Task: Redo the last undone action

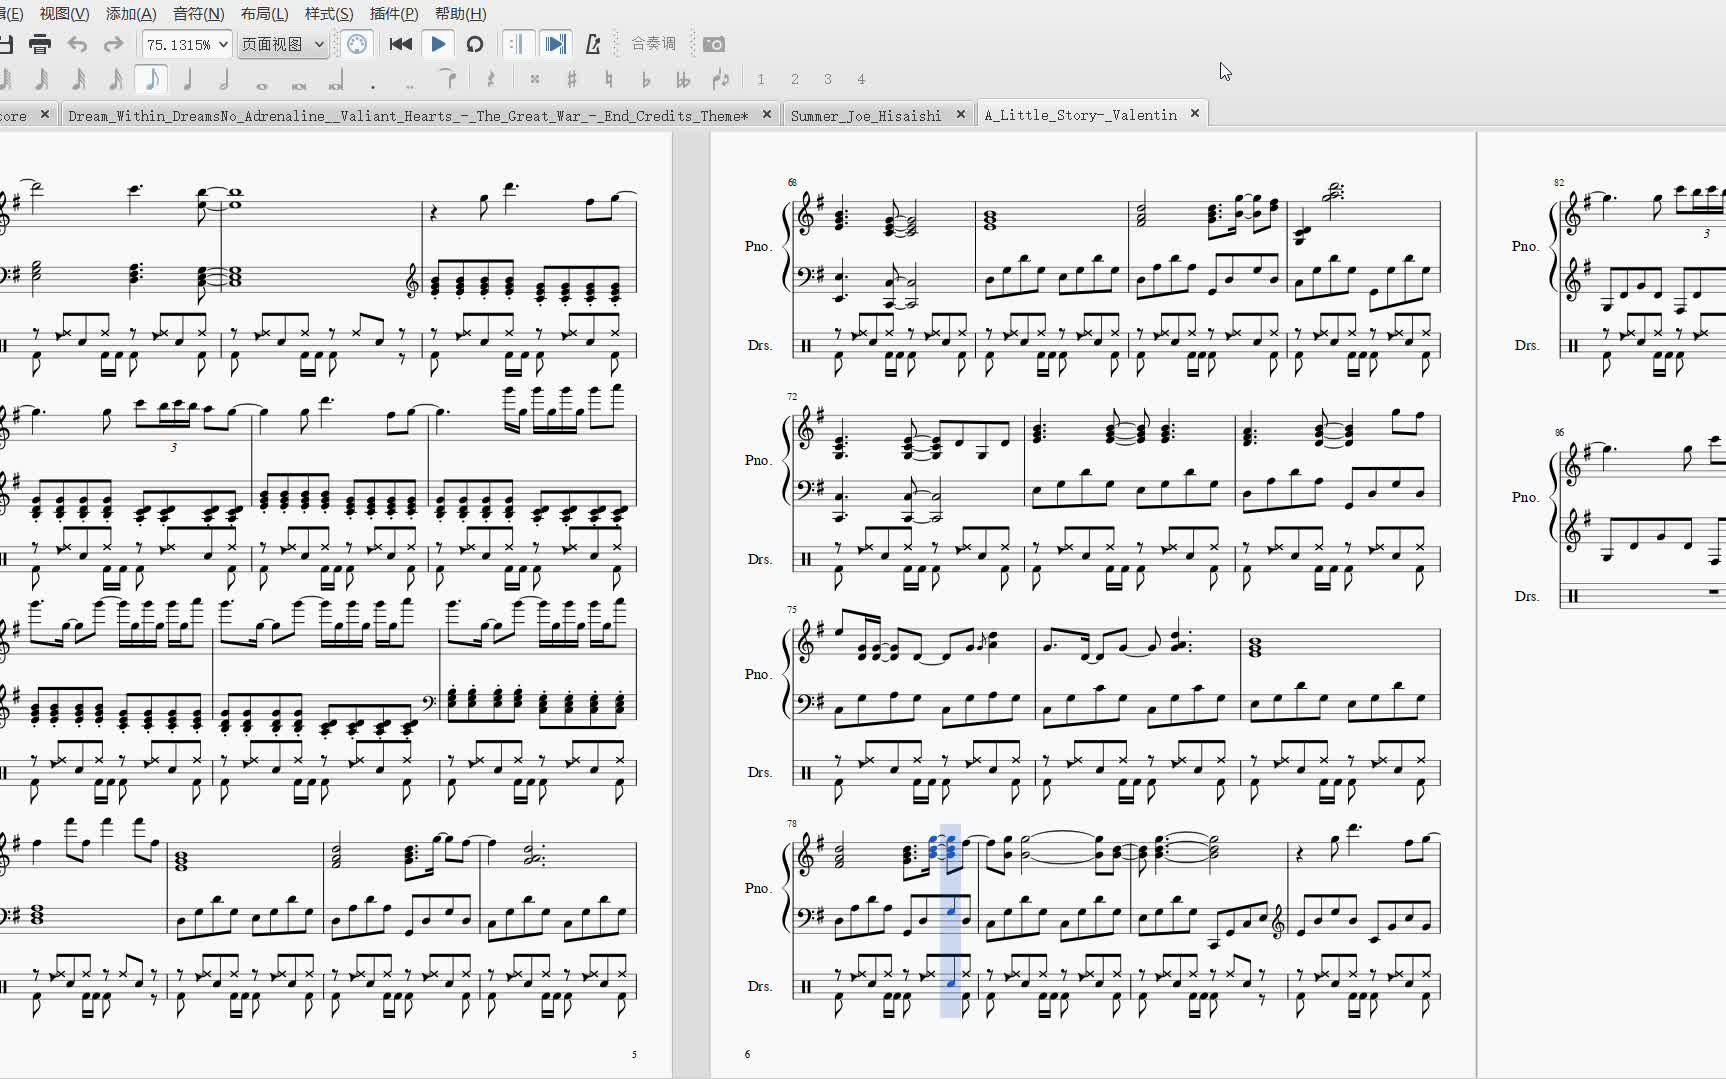Action: pos(113,44)
